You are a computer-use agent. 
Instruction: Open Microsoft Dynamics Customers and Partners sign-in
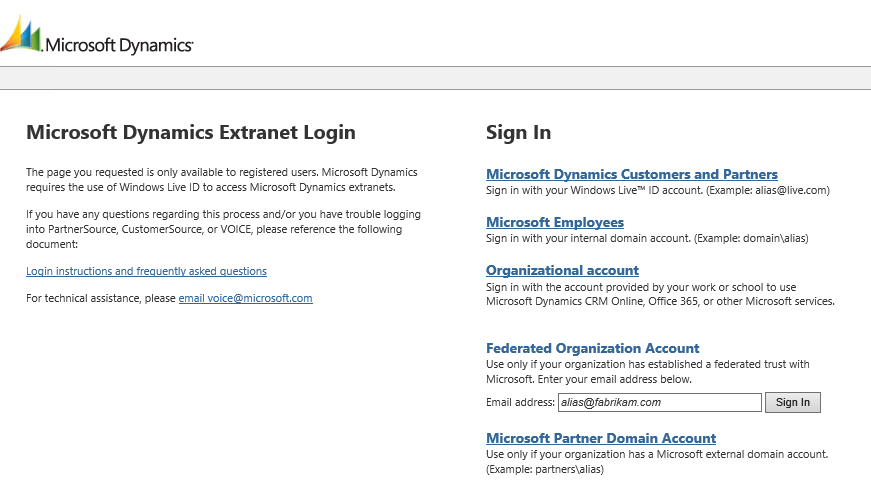coord(631,174)
